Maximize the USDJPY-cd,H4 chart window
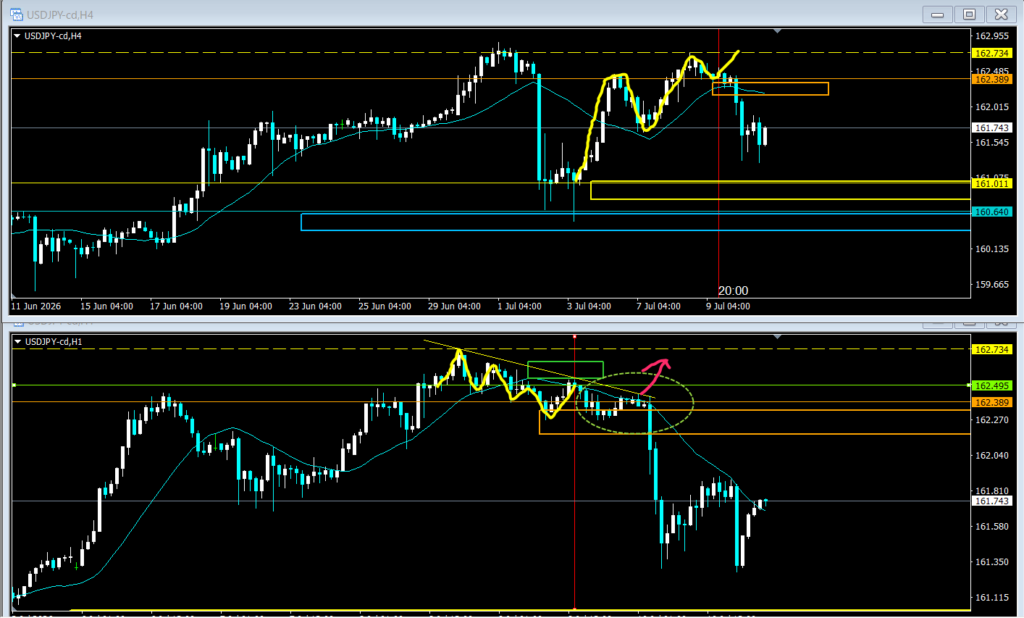 969,14
